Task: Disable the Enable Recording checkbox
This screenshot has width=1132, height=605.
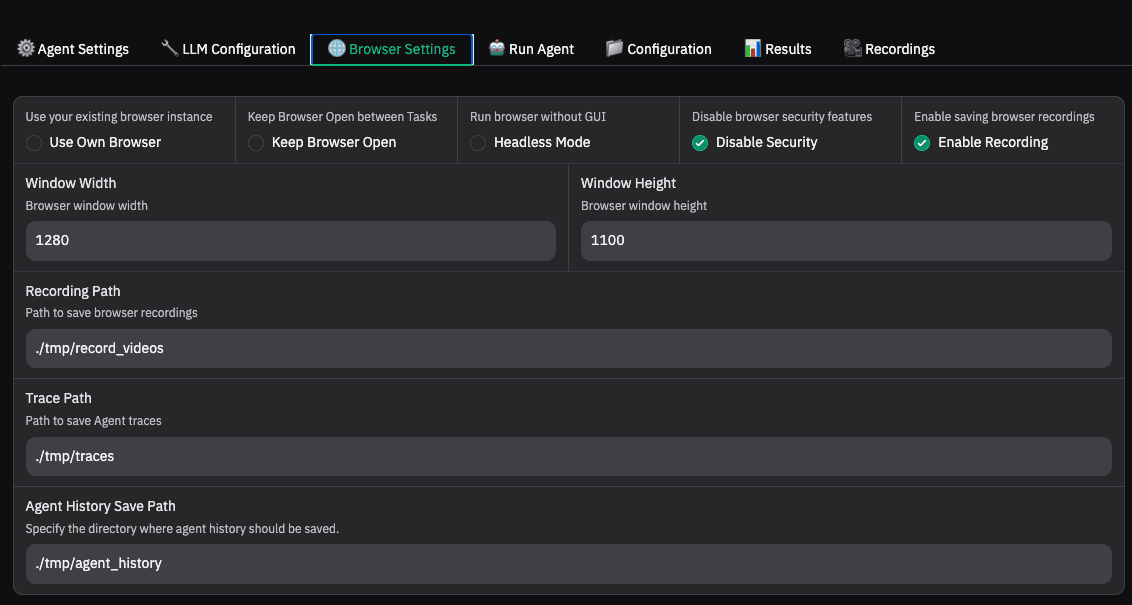Action: click(922, 143)
